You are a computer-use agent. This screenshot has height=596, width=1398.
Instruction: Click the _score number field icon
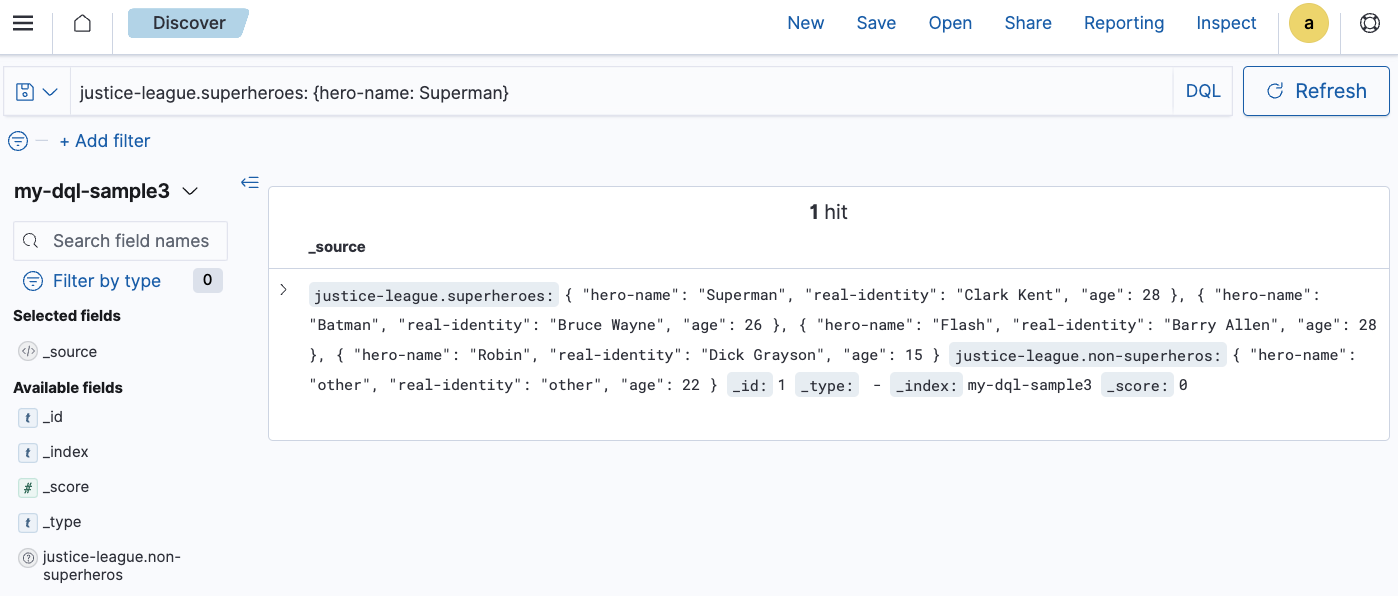pyautogui.click(x=28, y=488)
